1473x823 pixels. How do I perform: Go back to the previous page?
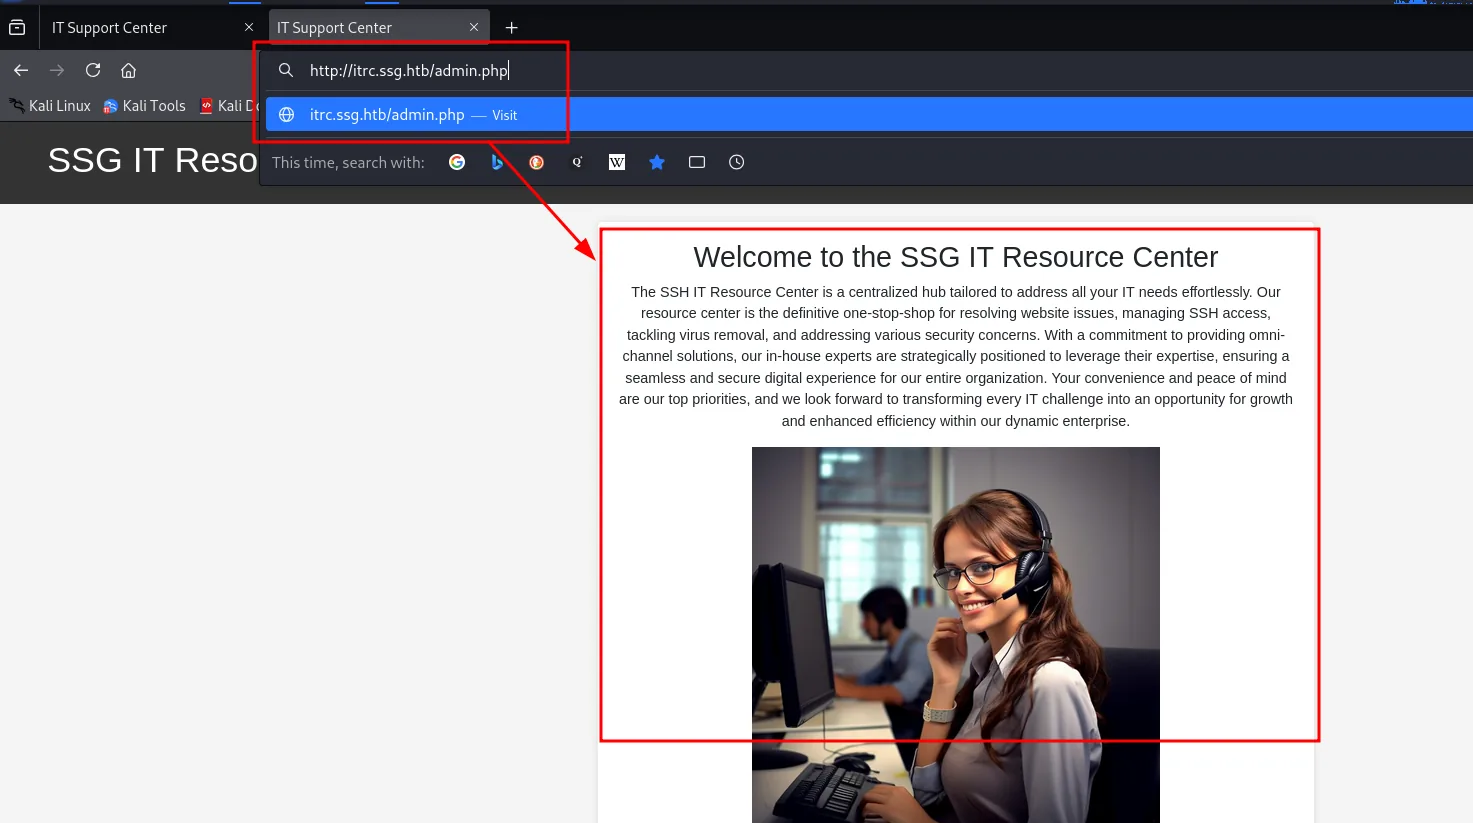[x=21, y=70]
